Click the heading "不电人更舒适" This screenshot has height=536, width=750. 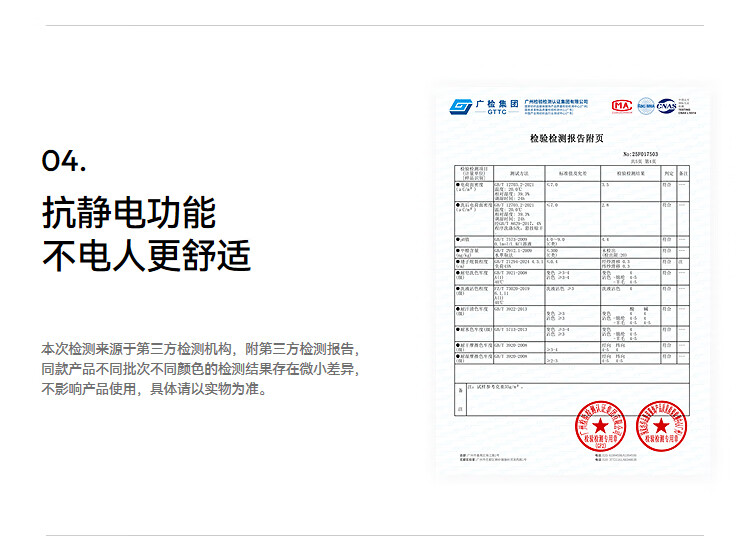coord(146,256)
